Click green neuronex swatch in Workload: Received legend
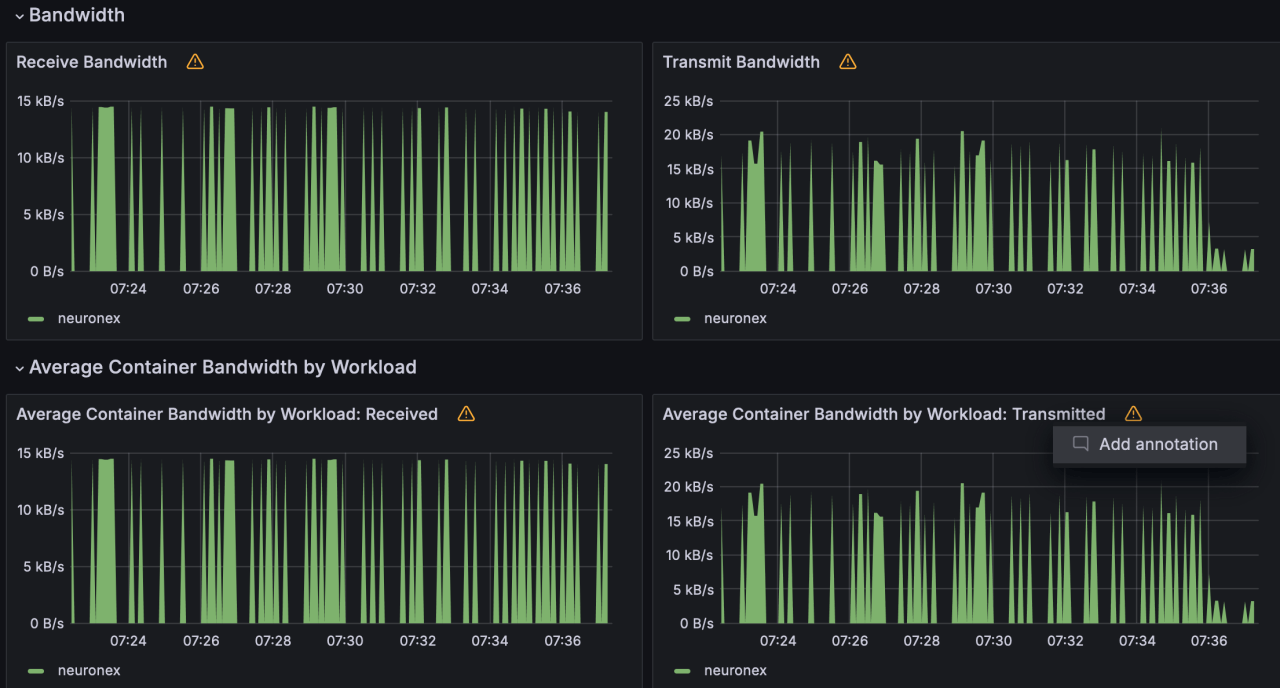 tap(36, 671)
